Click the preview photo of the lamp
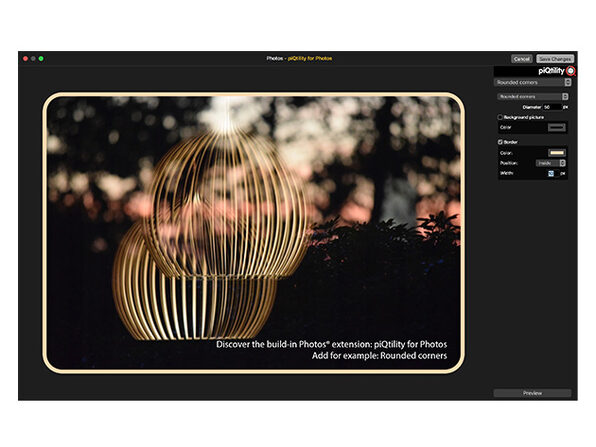The height and width of the screenshot is (447, 596). click(x=254, y=233)
